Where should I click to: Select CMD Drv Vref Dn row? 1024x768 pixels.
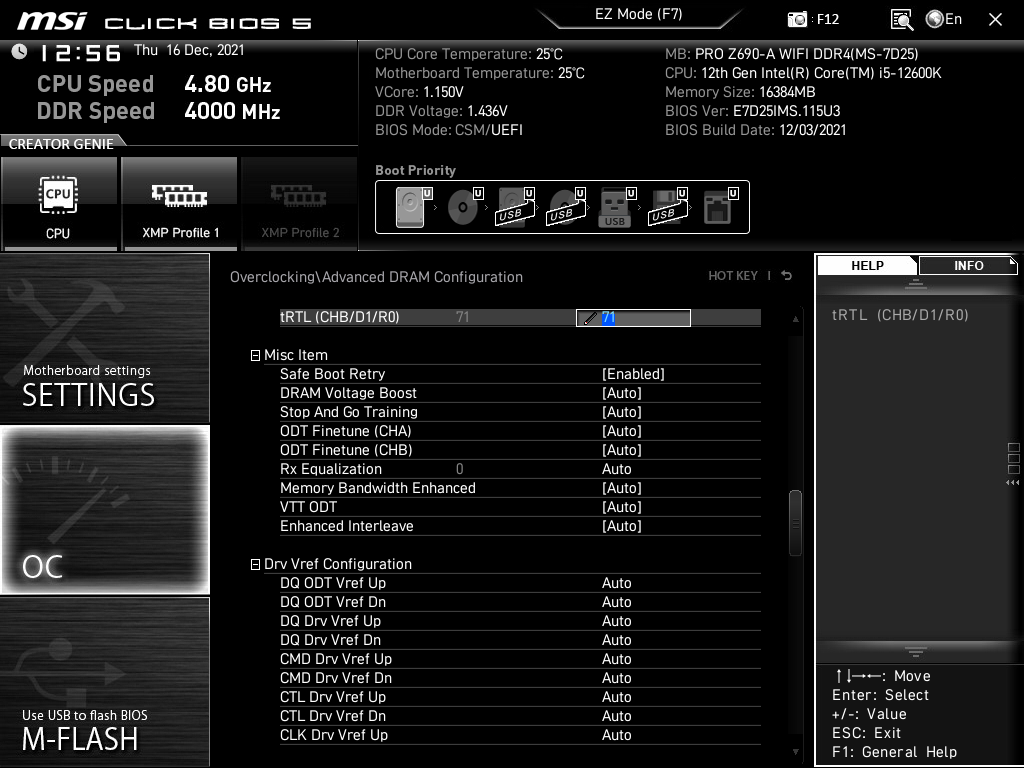(x=520, y=677)
